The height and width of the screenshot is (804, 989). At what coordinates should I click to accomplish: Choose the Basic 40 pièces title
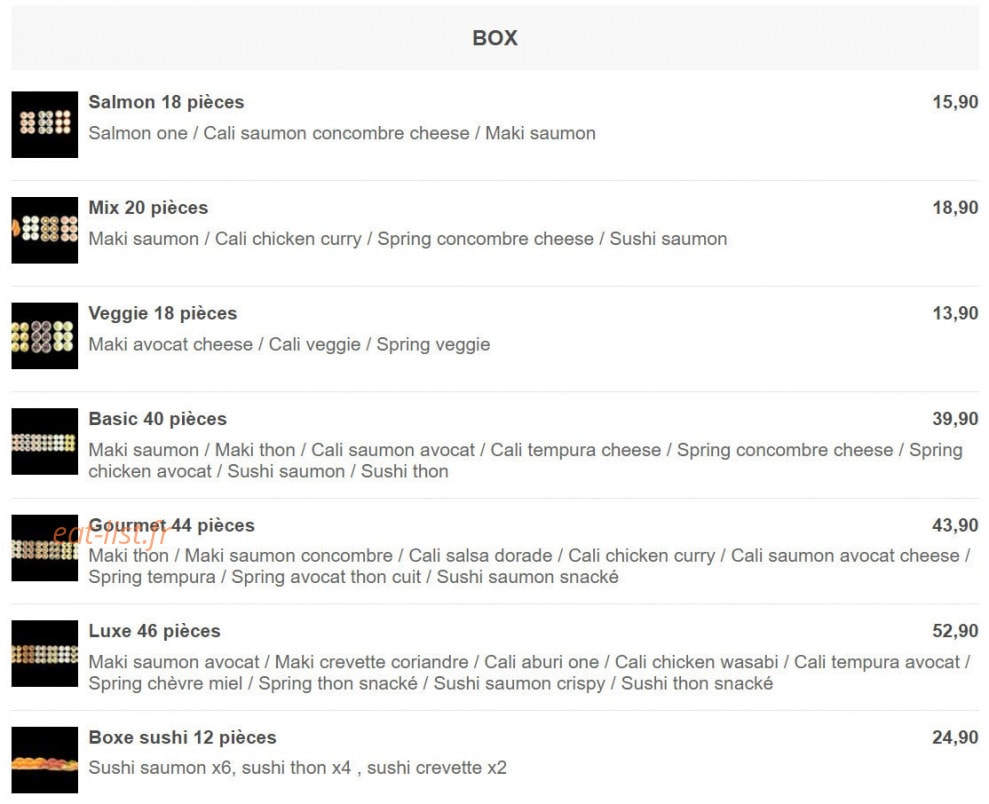click(x=158, y=419)
